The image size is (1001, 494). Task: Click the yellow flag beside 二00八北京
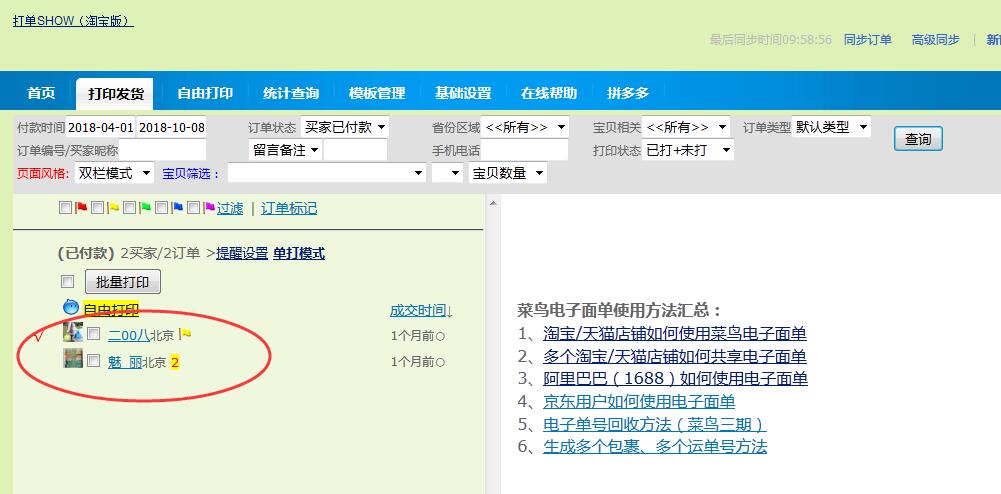185,335
